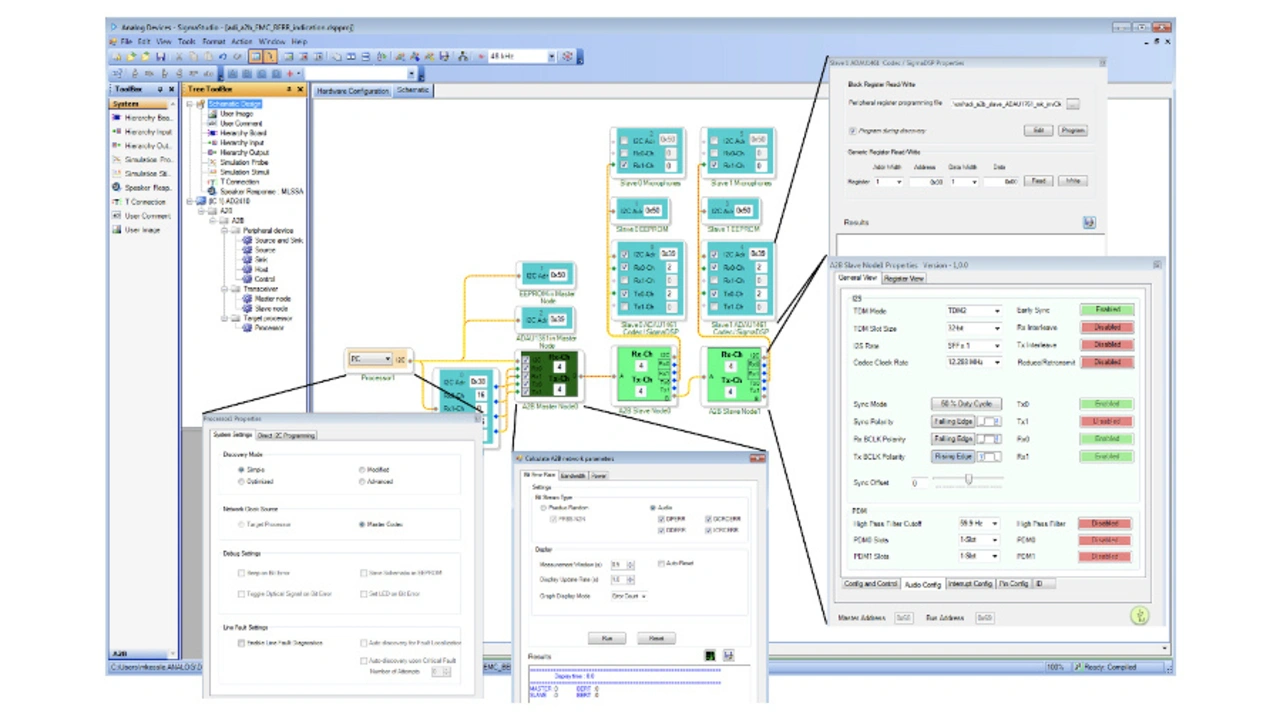Screen dimensions: 1280x720
Task: Click the Hierarchy Board icon in the ToolBox
Action: pyautogui.click(x=117, y=118)
